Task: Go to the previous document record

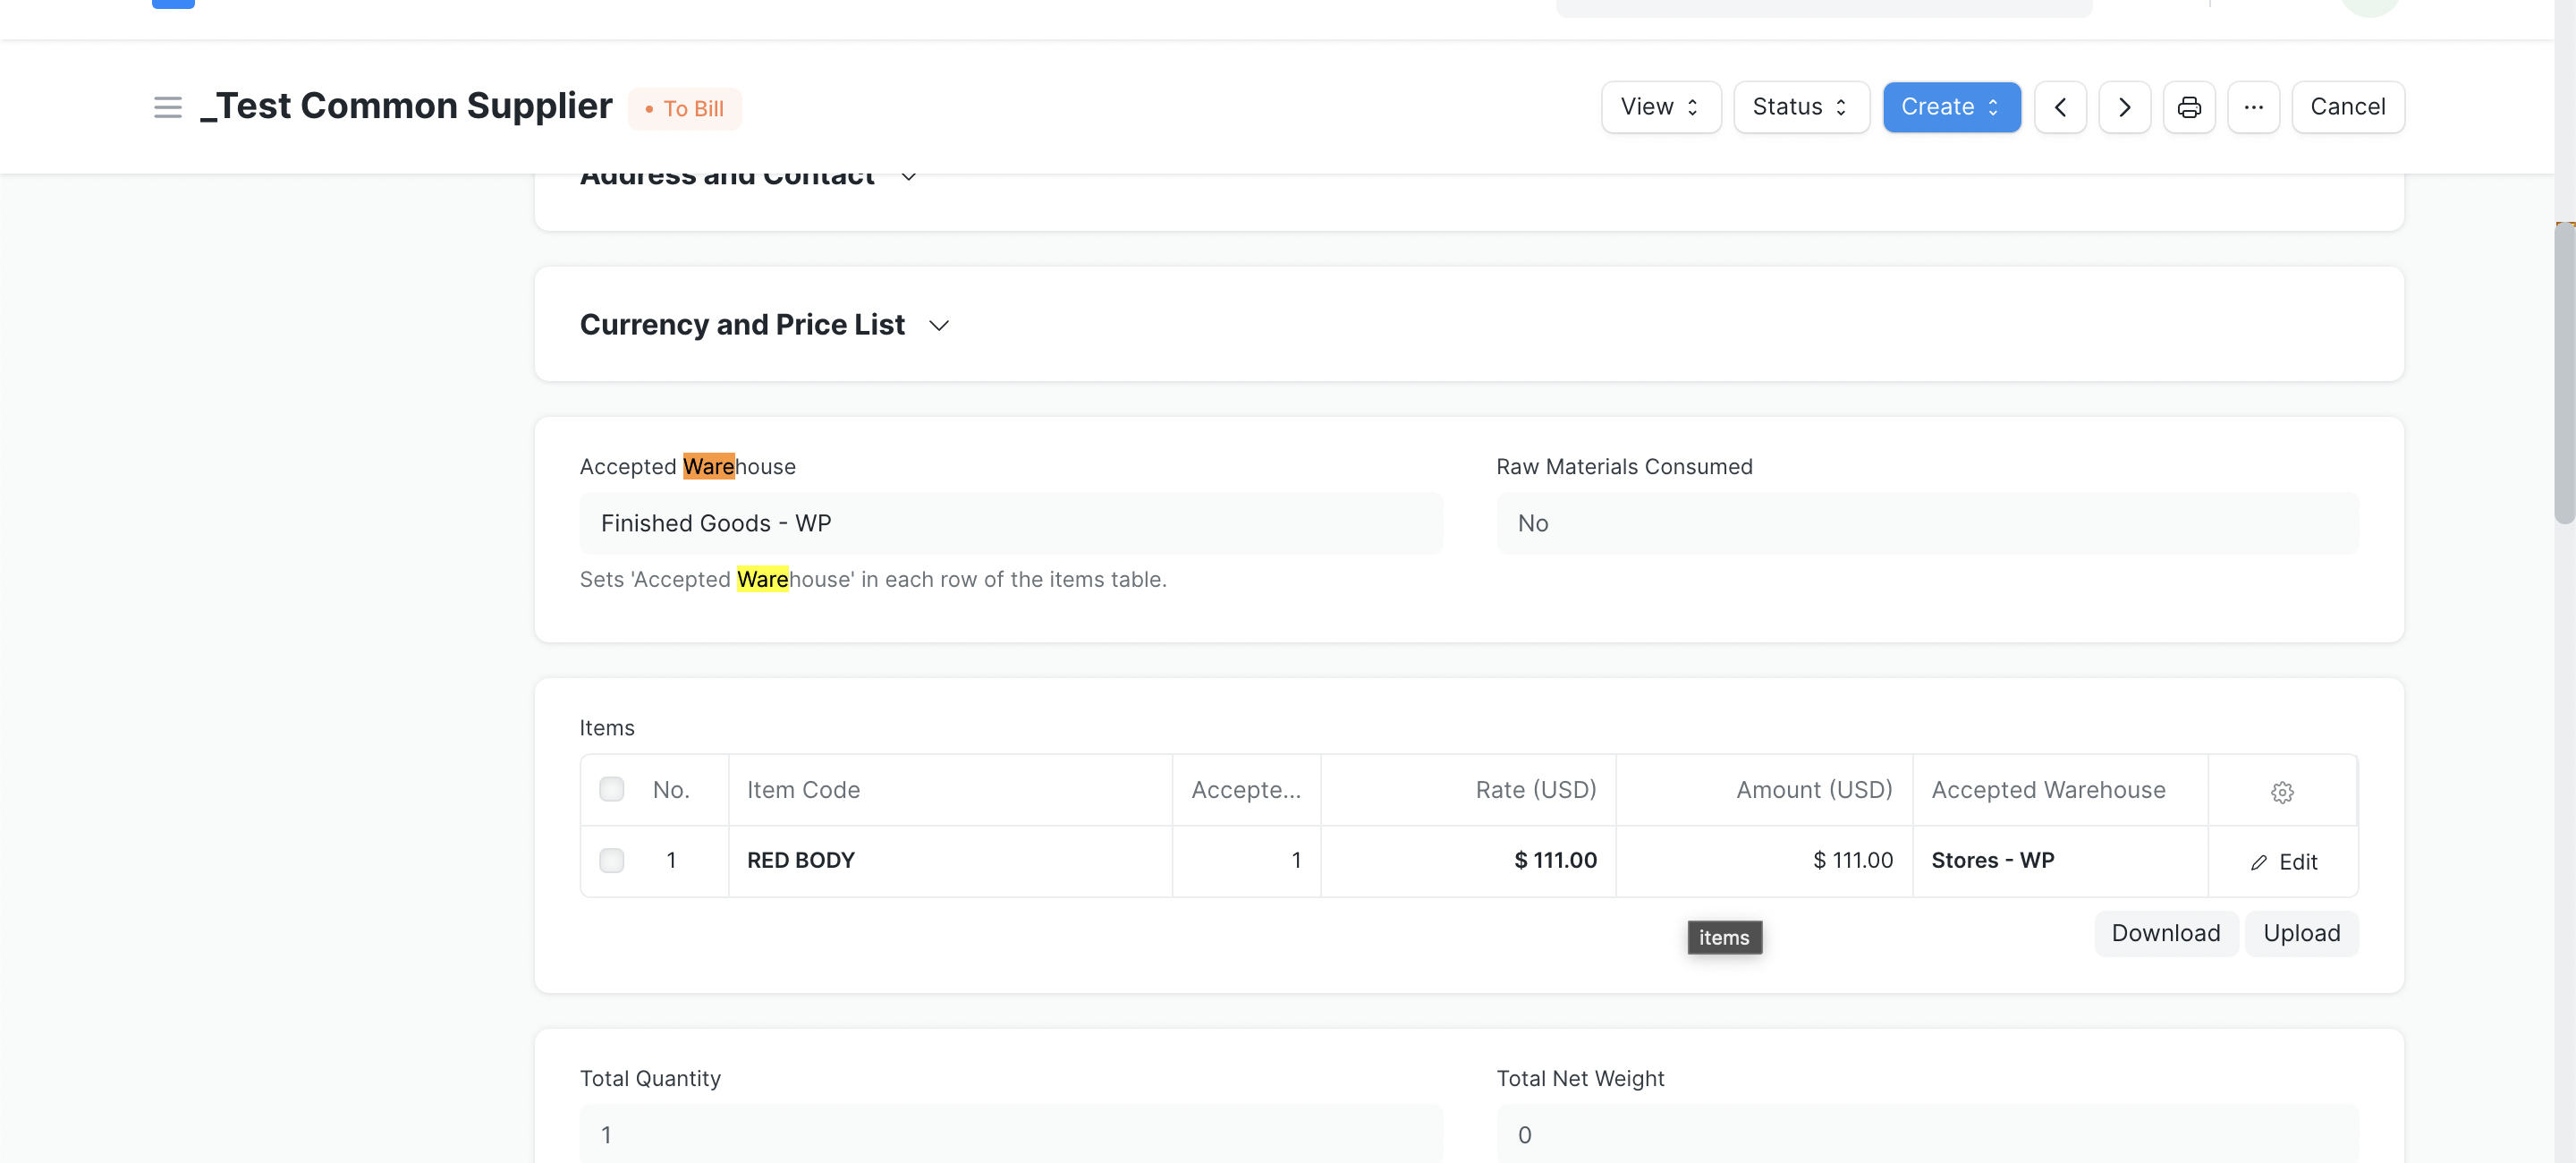Action: [2060, 107]
